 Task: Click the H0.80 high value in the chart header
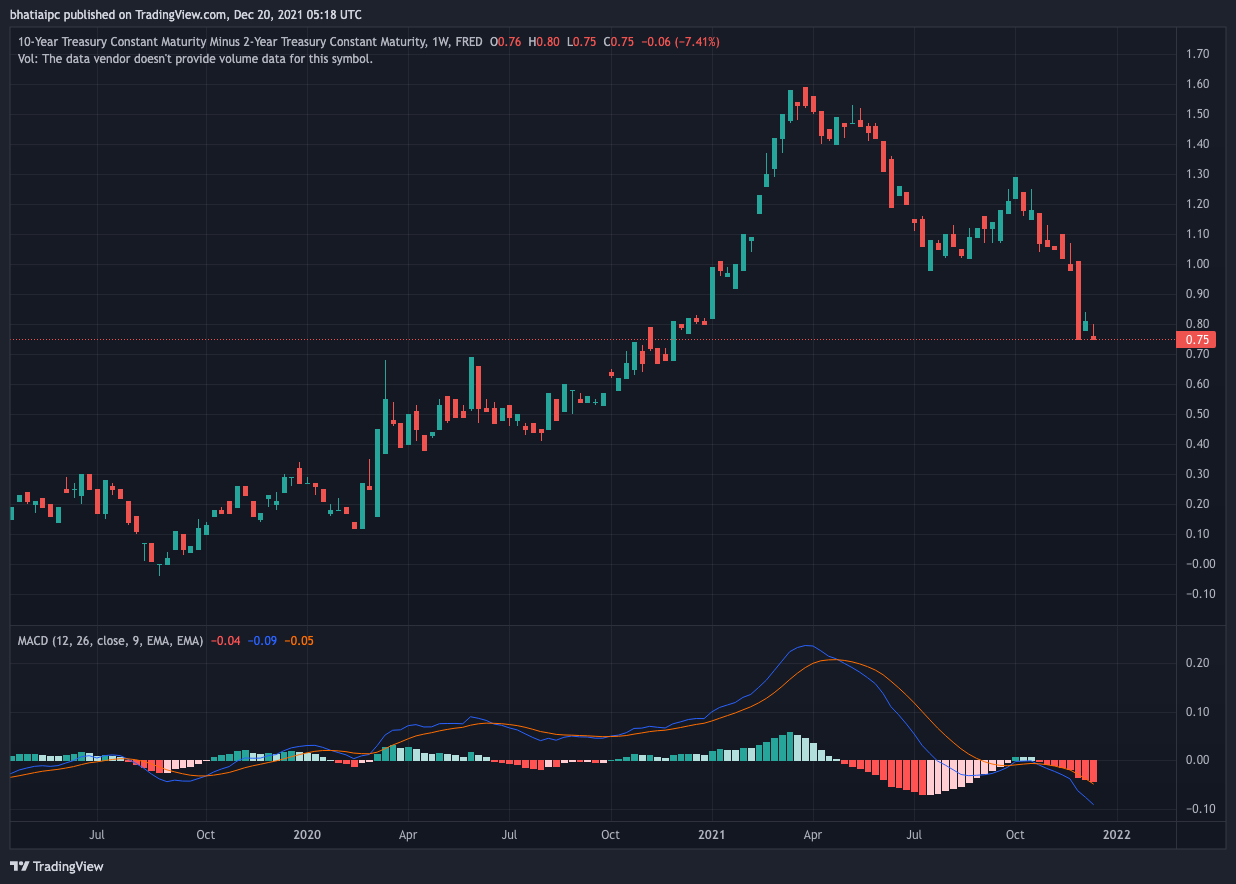tap(545, 42)
